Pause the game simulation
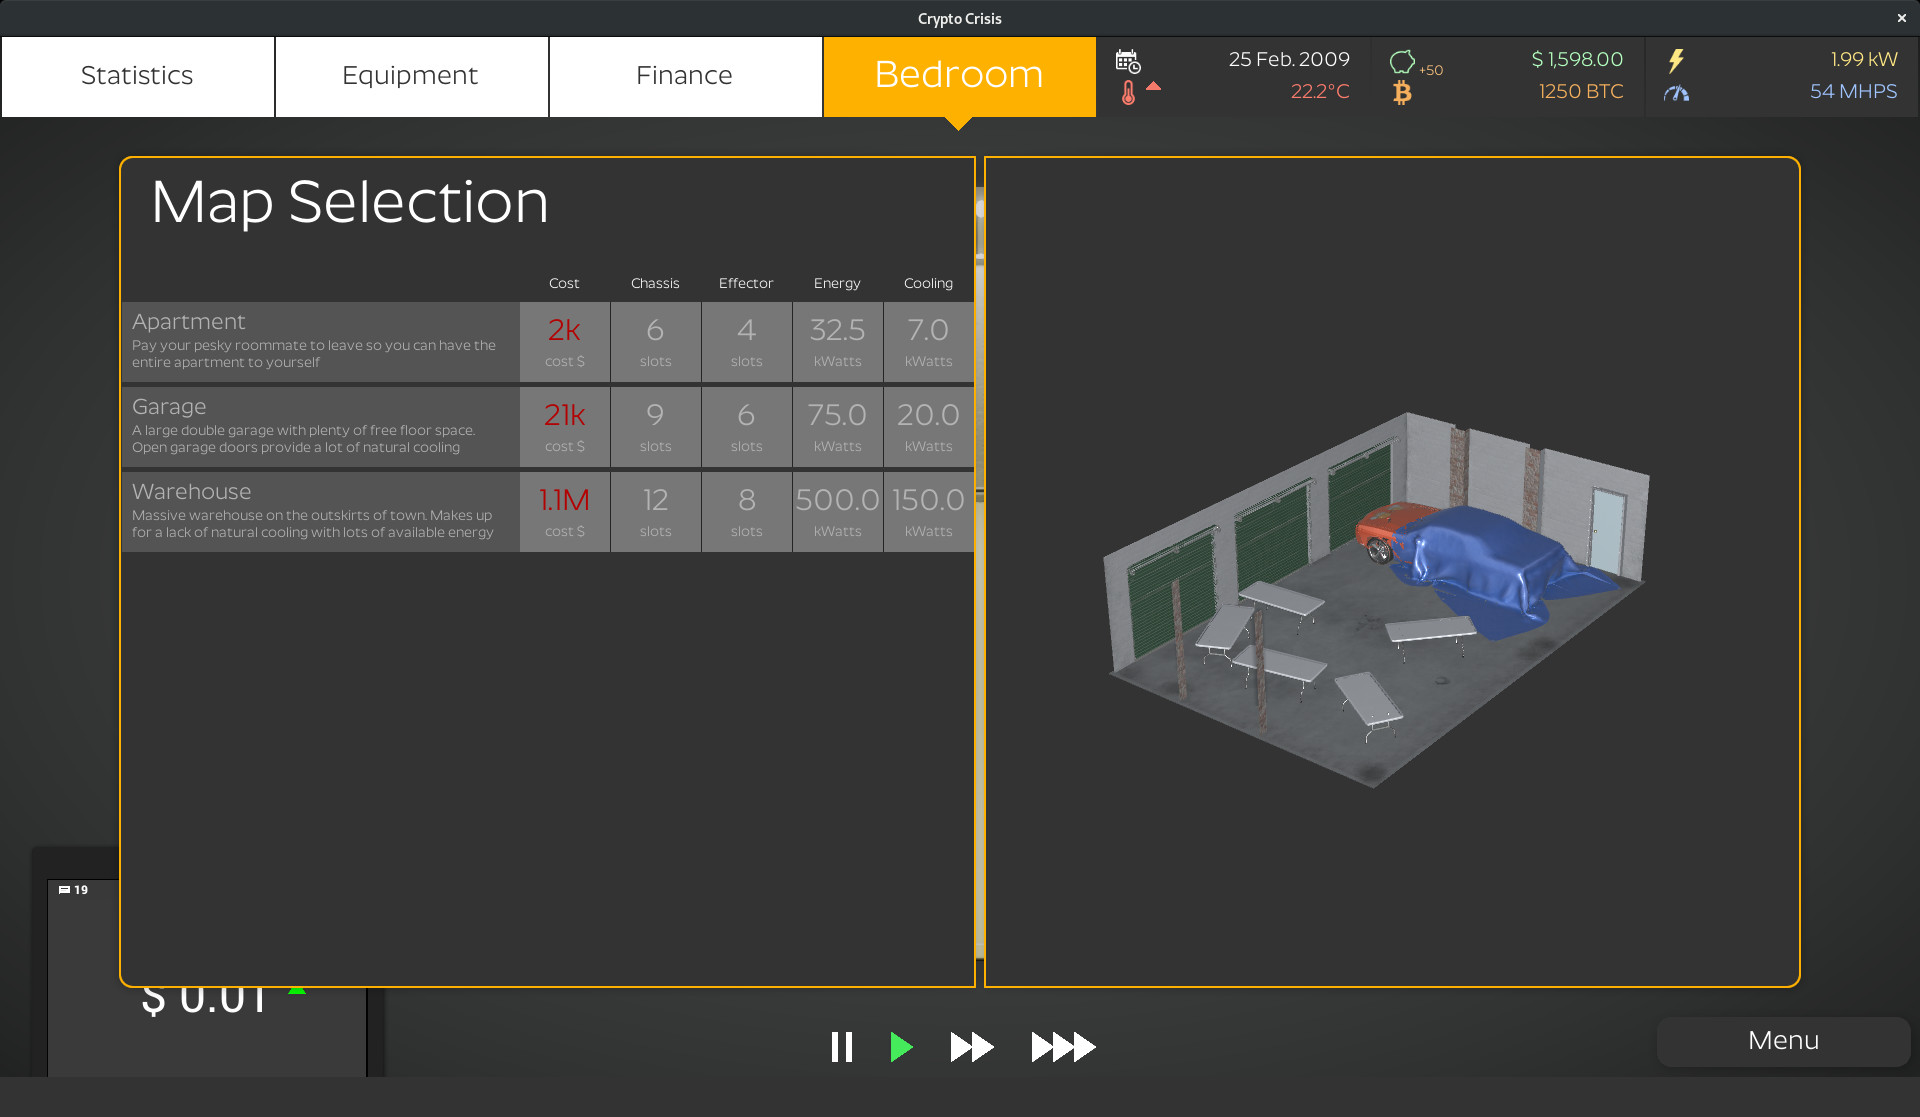Screen dimensions: 1920x1117 coord(842,1047)
